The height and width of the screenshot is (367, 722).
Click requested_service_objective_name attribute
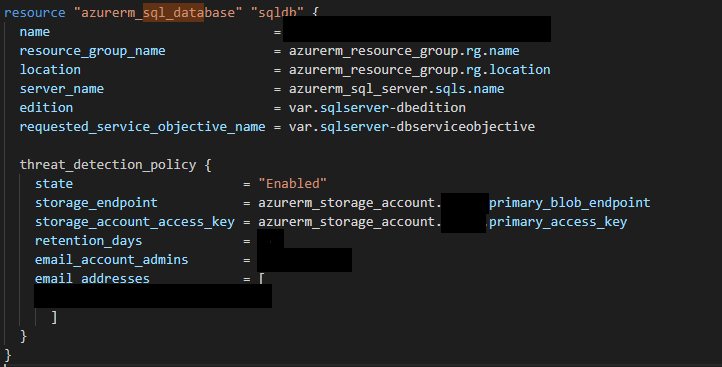point(142,127)
